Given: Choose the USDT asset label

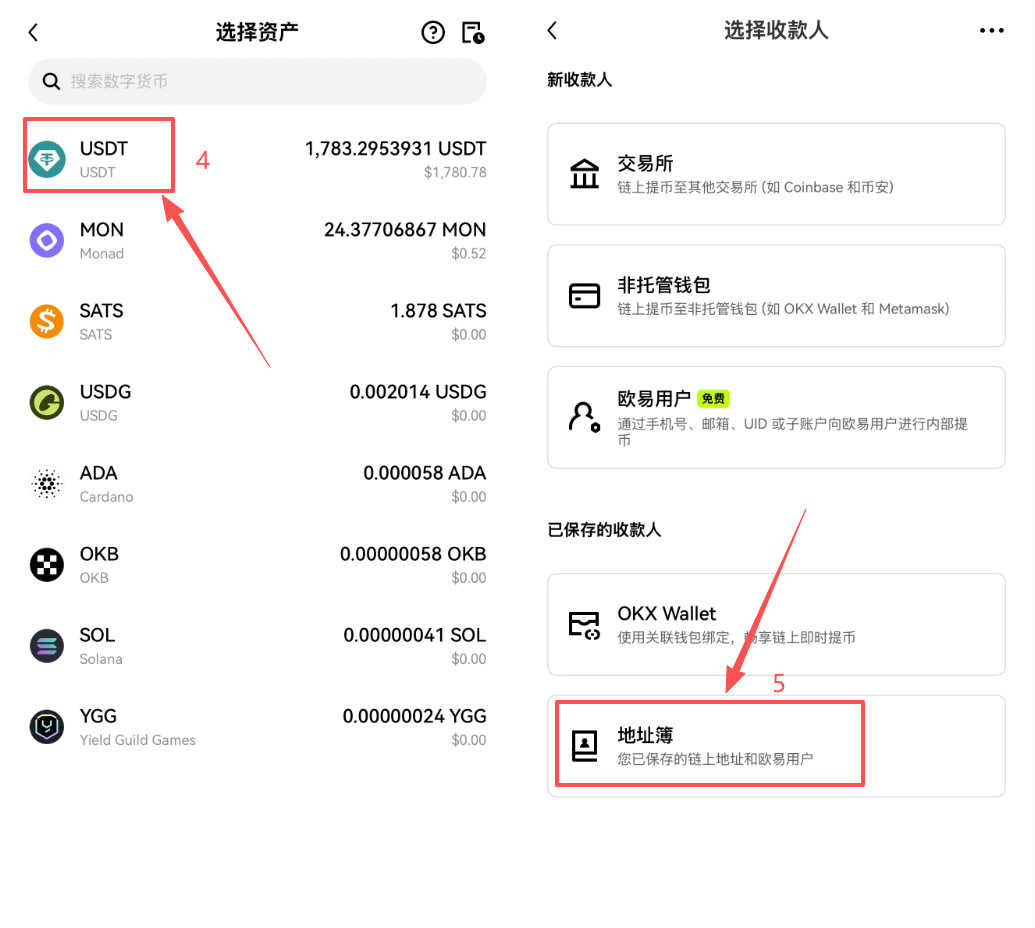Looking at the screenshot, I should [104, 149].
